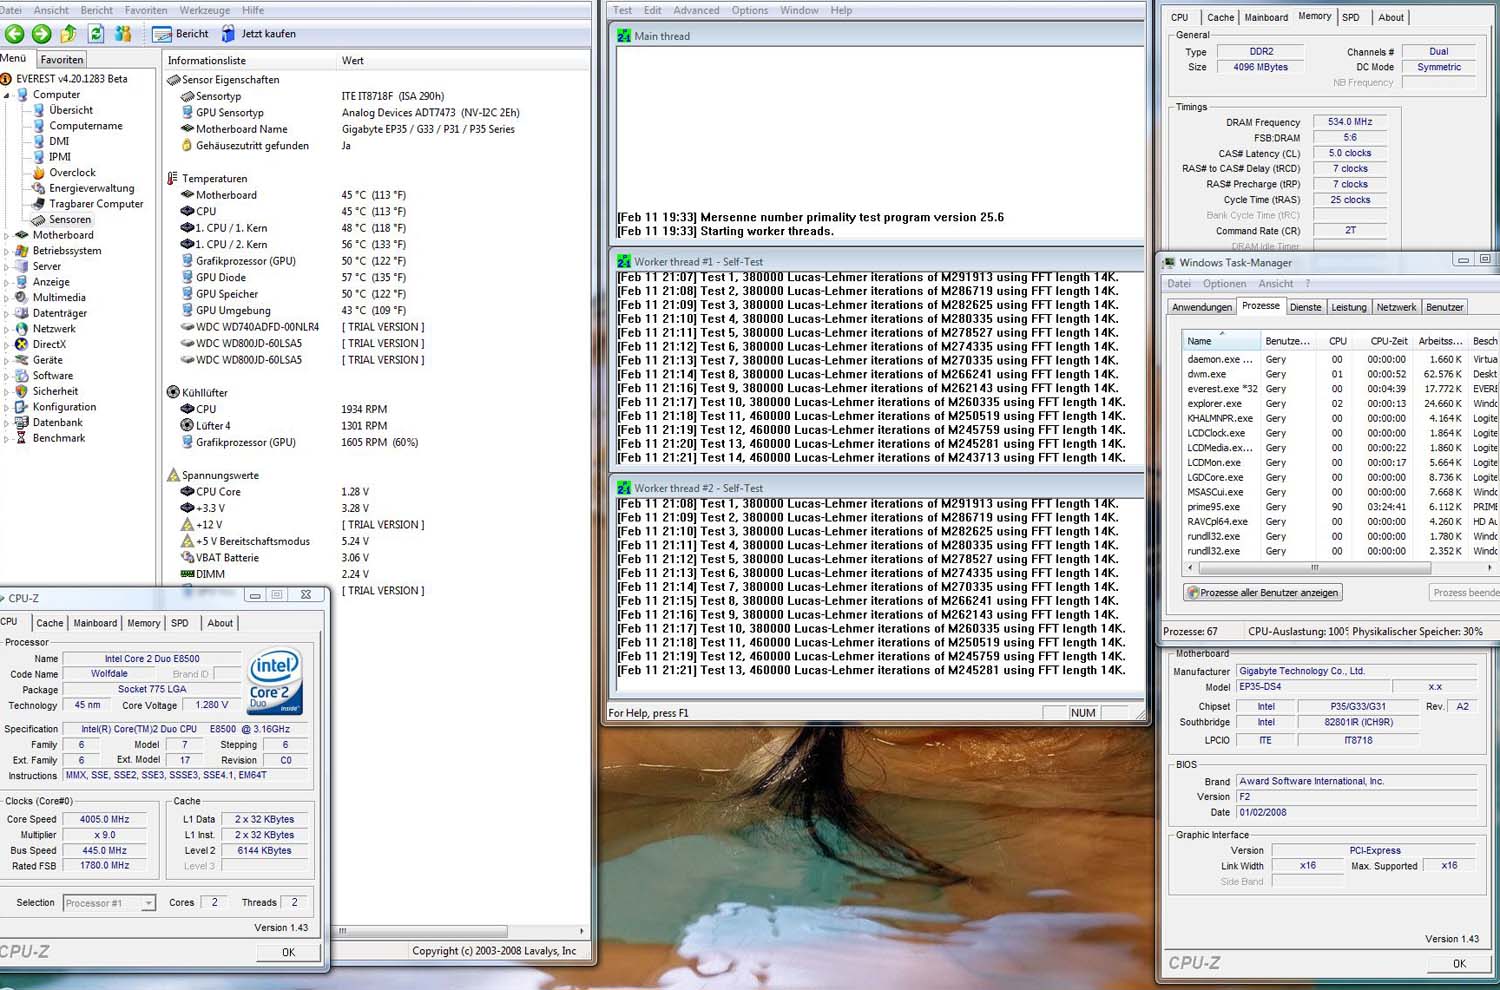Image resolution: width=1500 pixels, height=990 pixels.
Task: Click the Sensor Eigenschaften section icon
Action: (x=173, y=79)
